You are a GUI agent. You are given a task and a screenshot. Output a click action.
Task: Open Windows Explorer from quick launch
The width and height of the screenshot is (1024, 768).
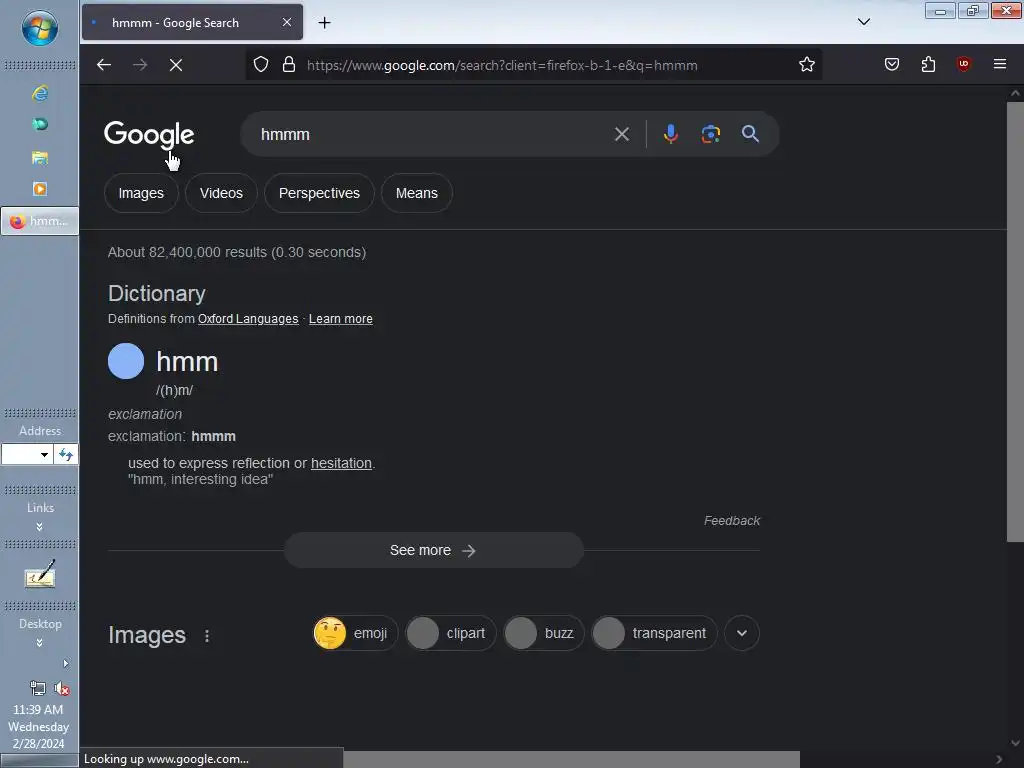pos(40,157)
